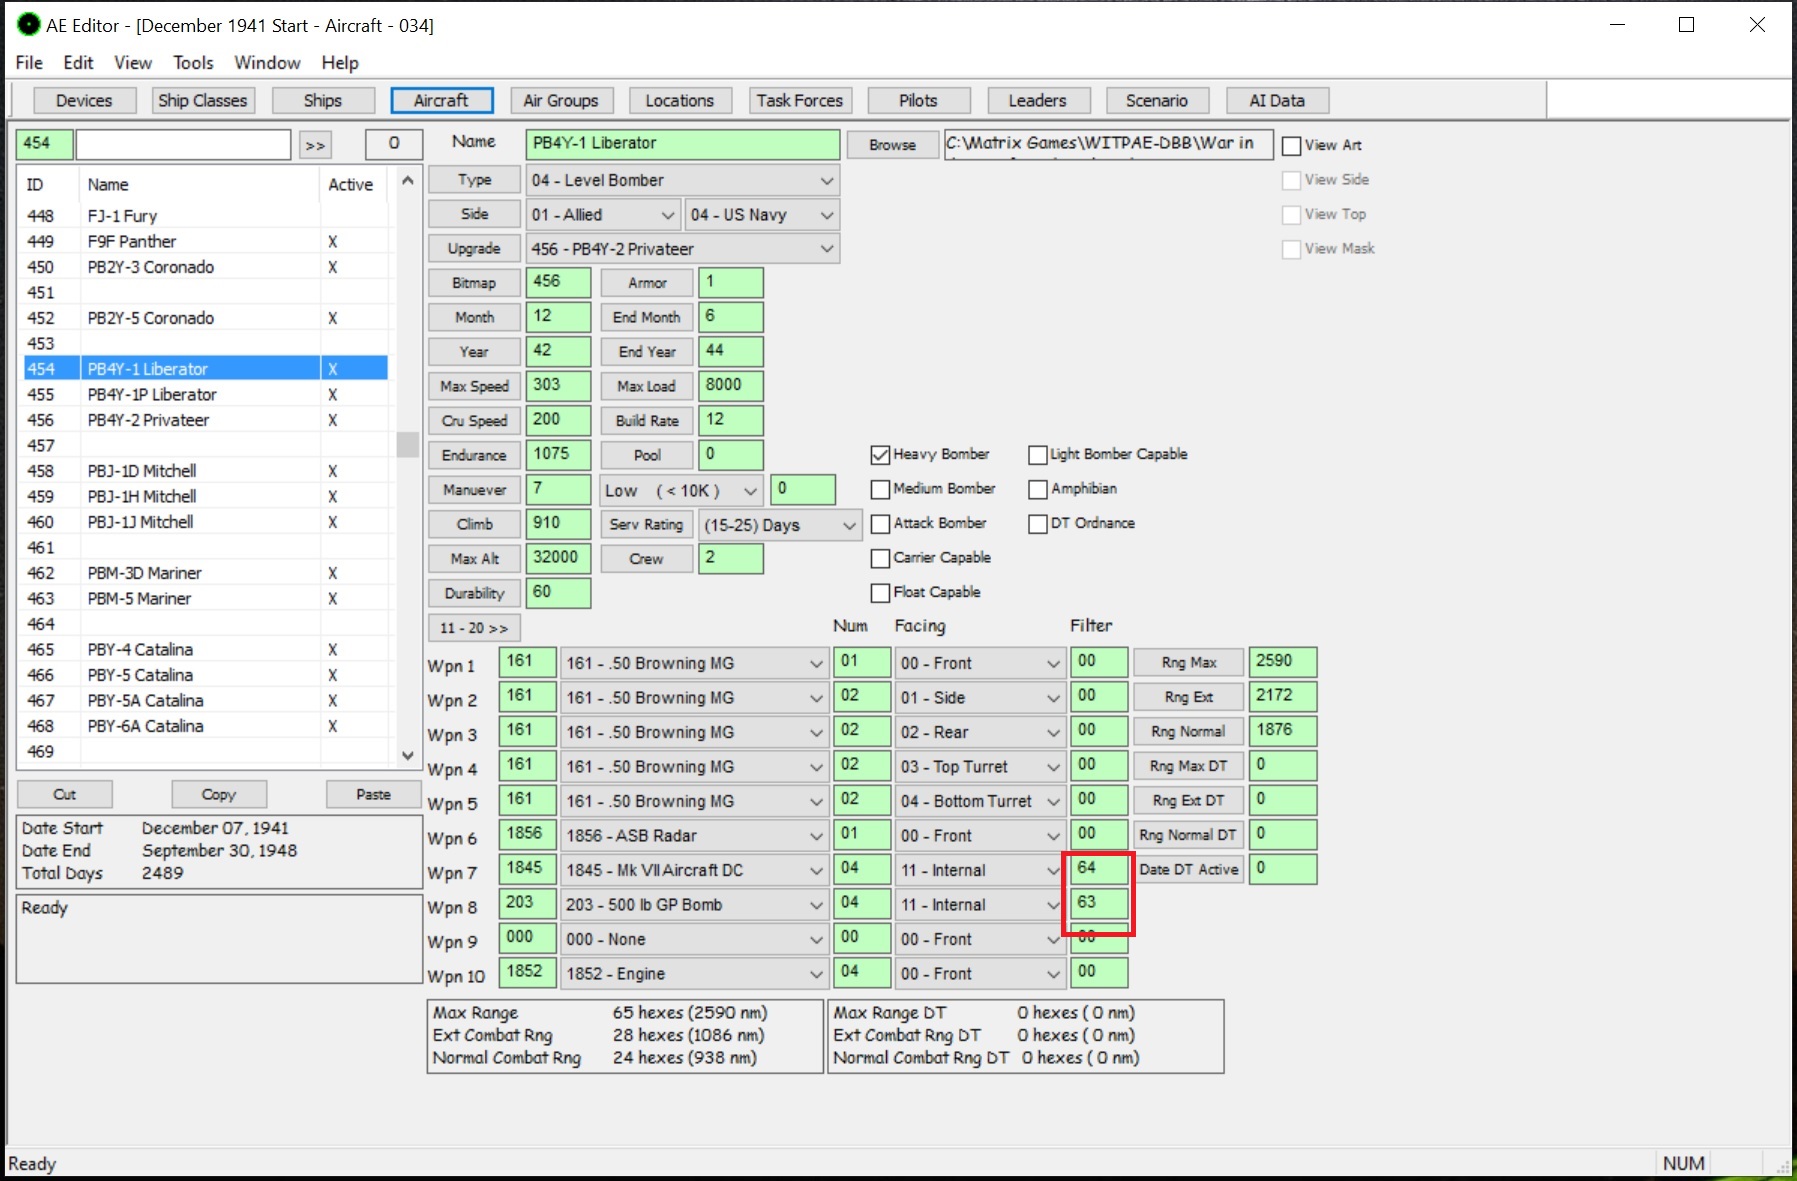The height and width of the screenshot is (1181, 1797).
Task: Open Wpn 6 ASB Radar device dropdown
Action: point(693,836)
